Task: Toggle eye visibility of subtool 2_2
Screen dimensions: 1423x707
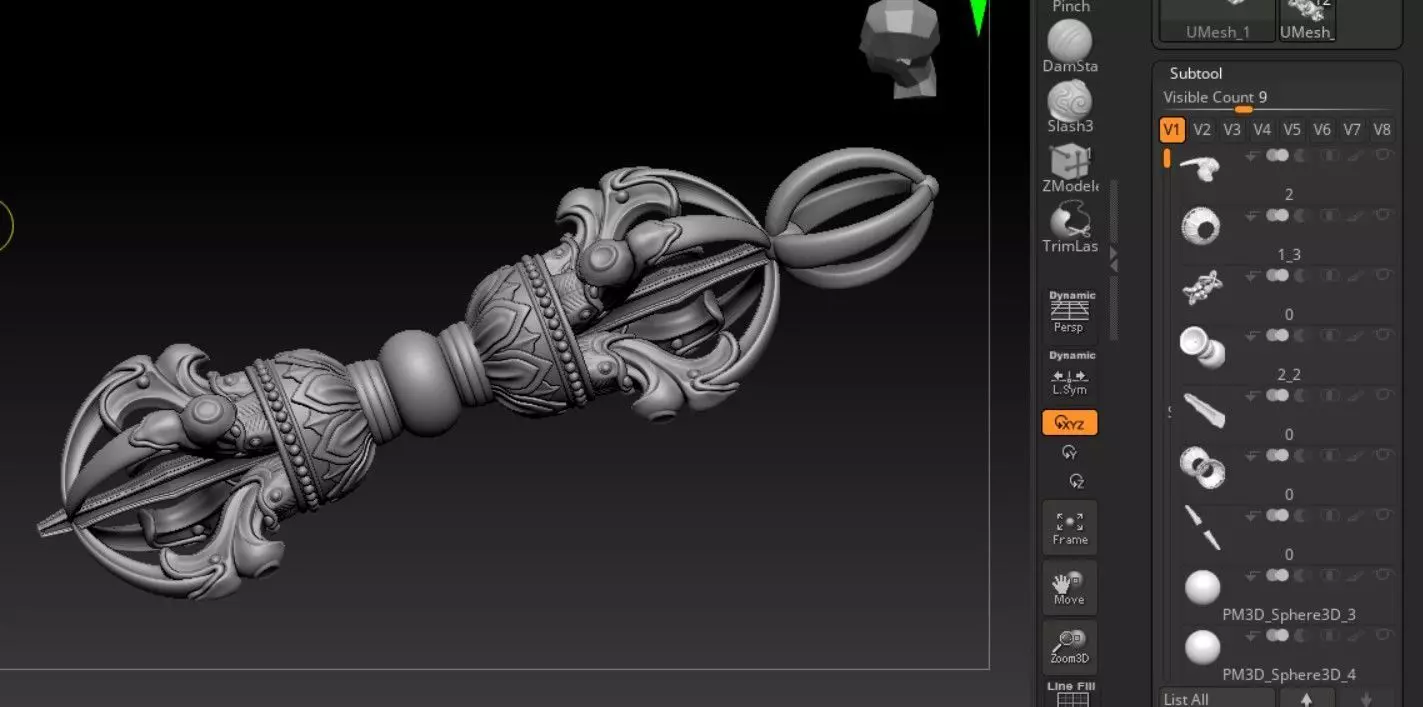Action: [1384, 335]
